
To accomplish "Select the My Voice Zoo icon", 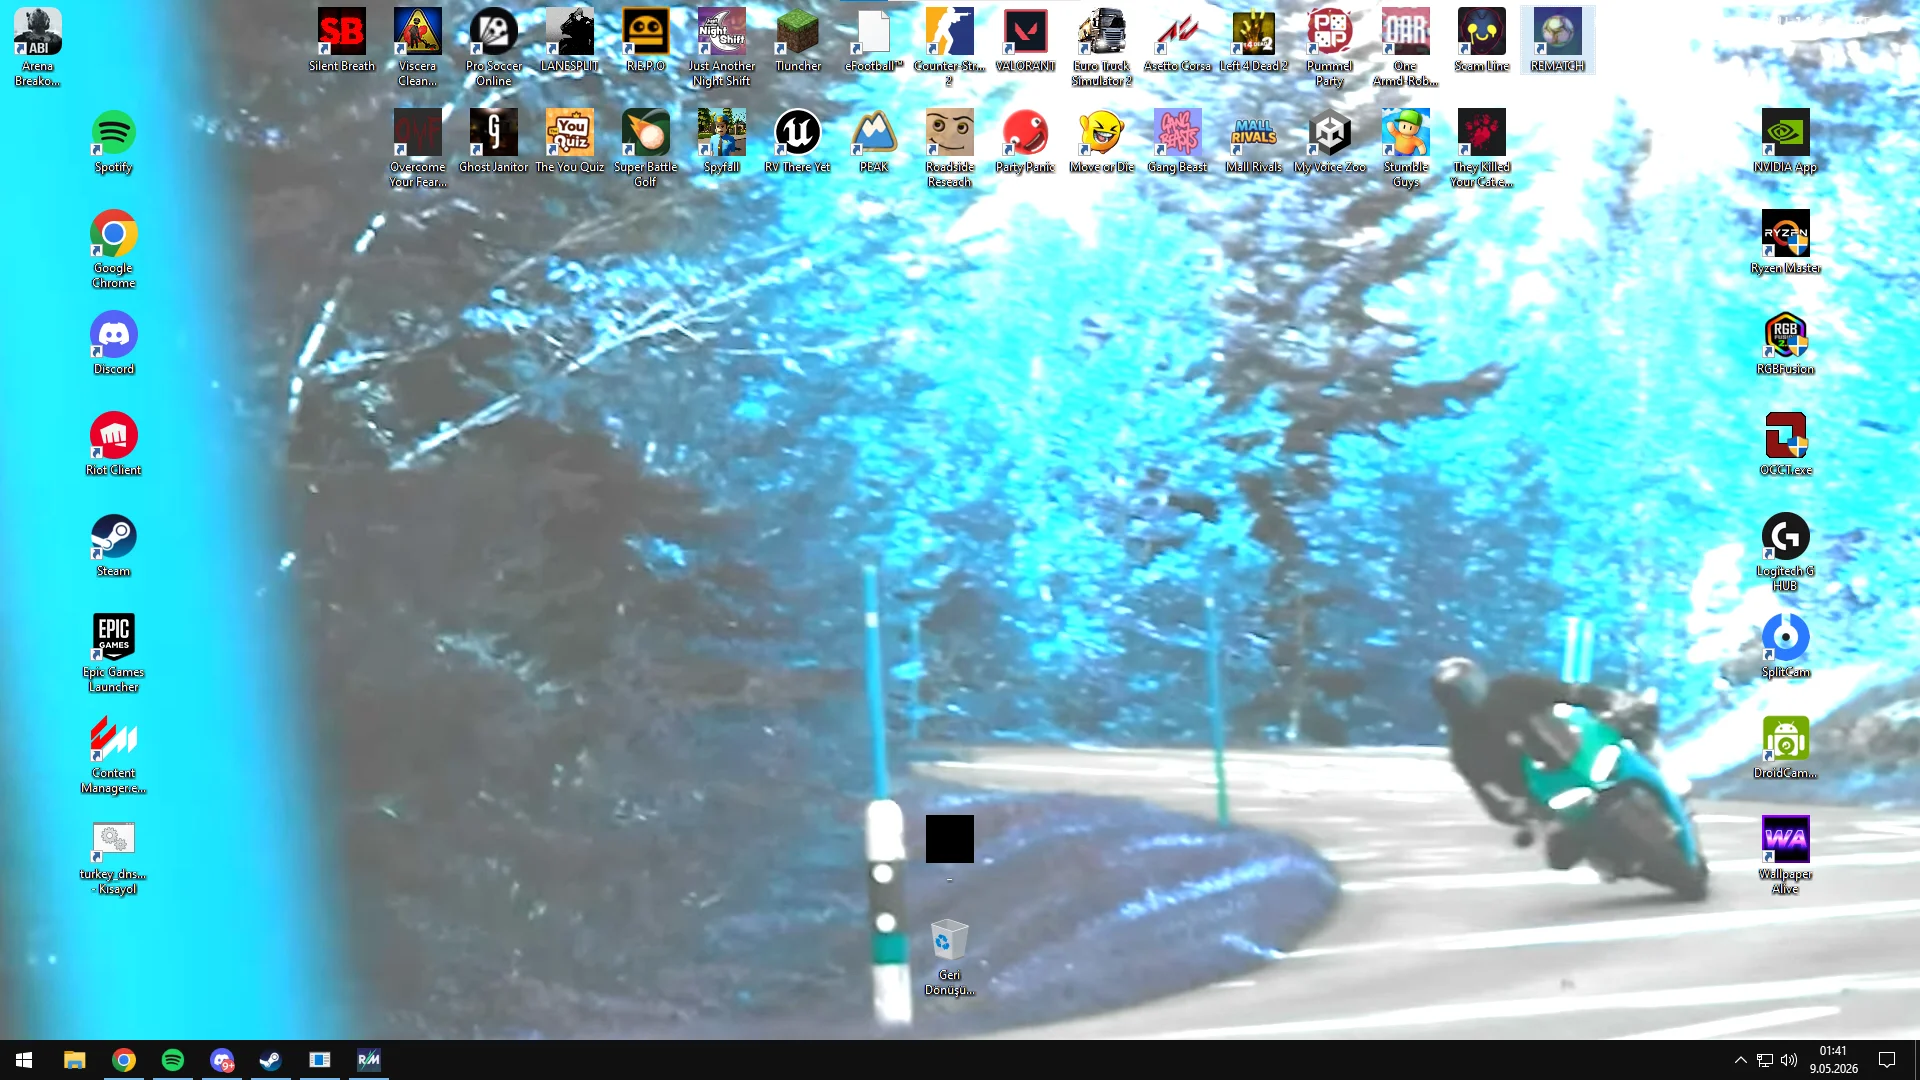I will point(1330,141).
